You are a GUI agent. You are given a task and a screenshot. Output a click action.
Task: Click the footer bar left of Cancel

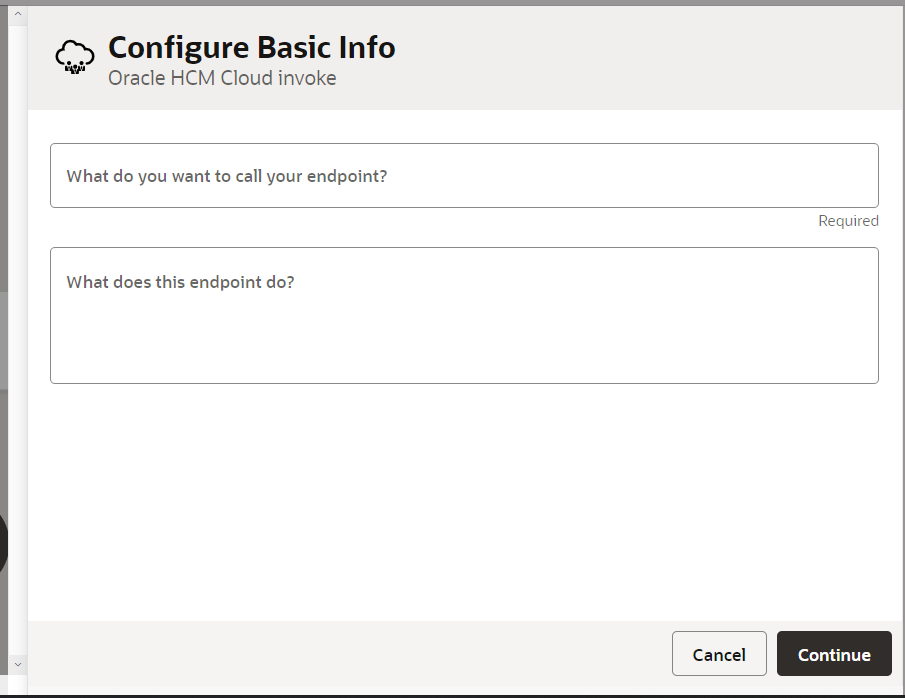tap(350, 655)
